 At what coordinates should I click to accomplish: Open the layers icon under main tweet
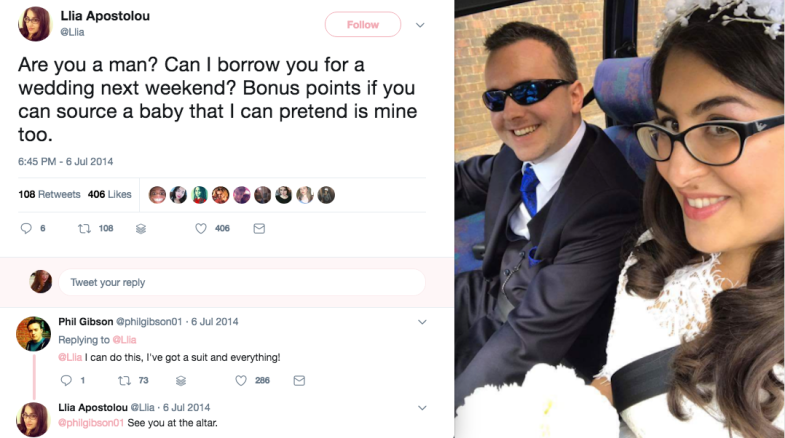[141, 229]
